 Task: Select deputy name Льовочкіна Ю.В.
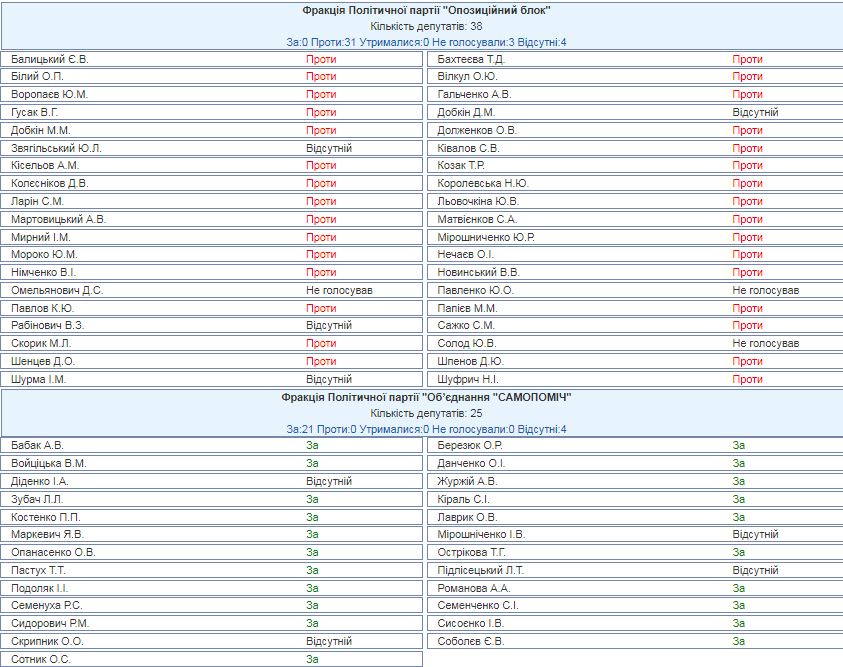pos(479,201)
